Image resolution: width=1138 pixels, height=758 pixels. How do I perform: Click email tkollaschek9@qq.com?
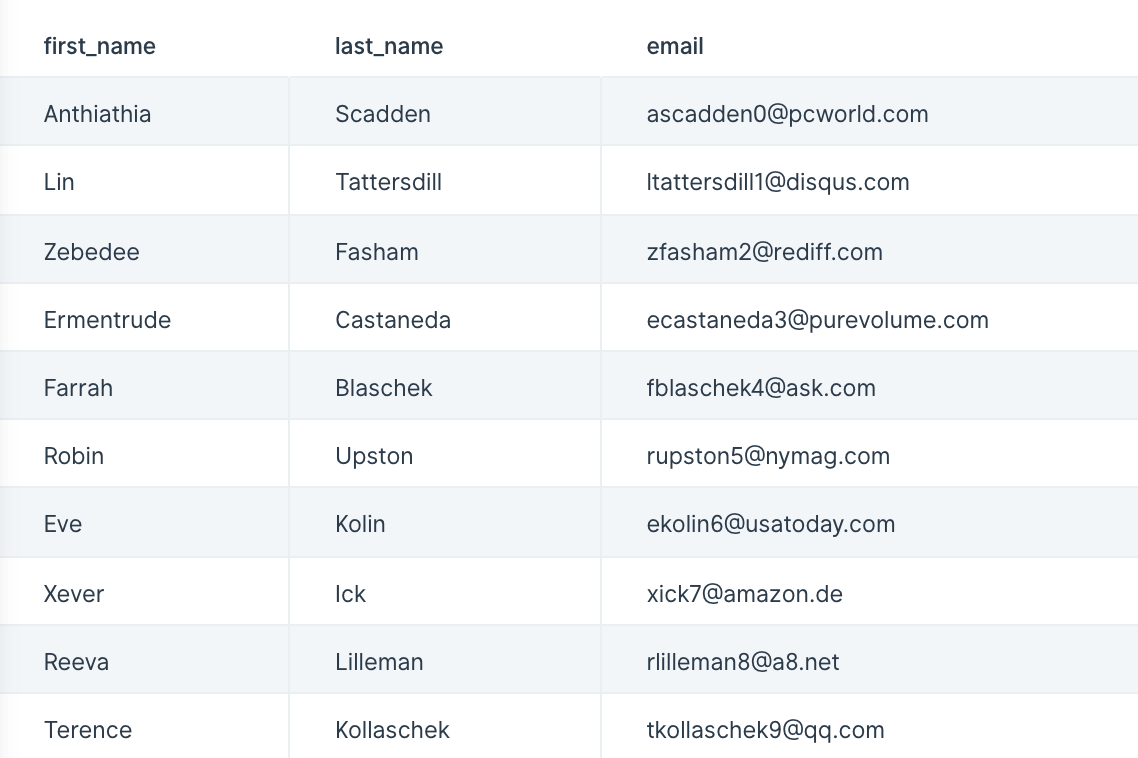click(x=766, y=730)
